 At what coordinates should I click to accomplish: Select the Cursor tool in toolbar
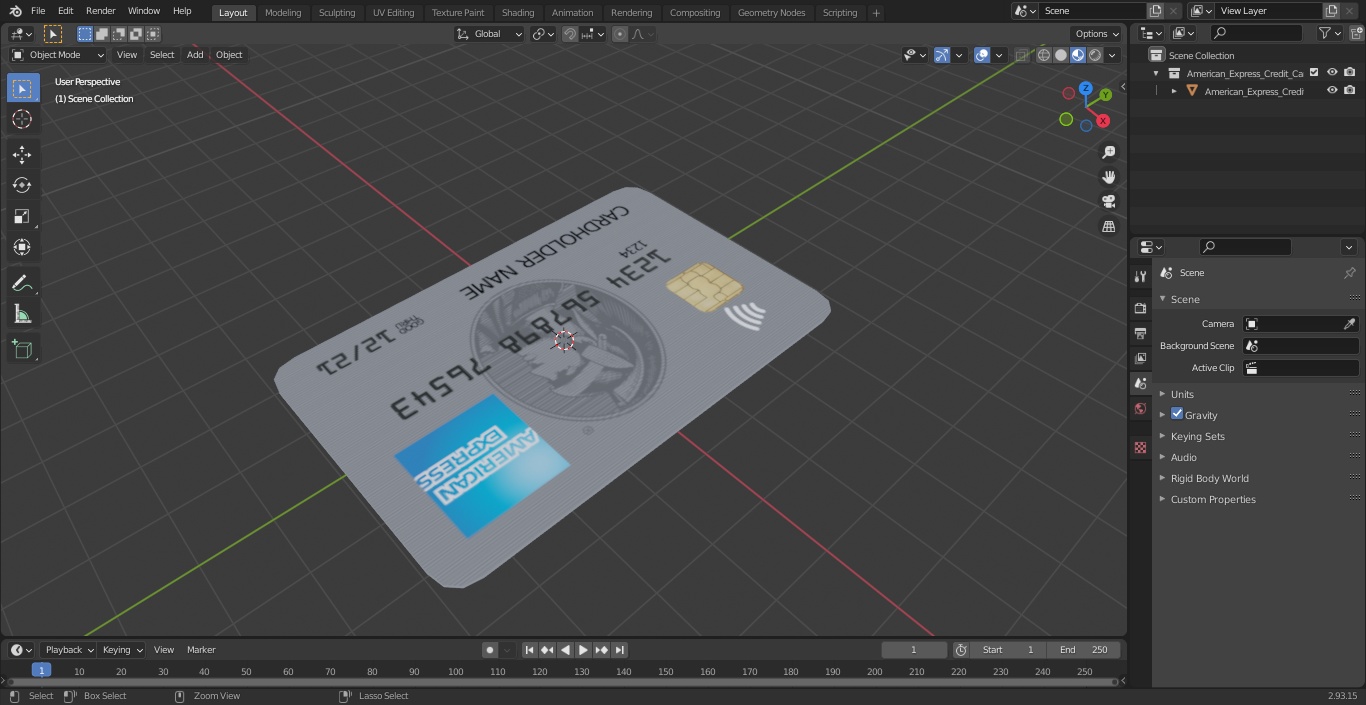click(22, 120)
